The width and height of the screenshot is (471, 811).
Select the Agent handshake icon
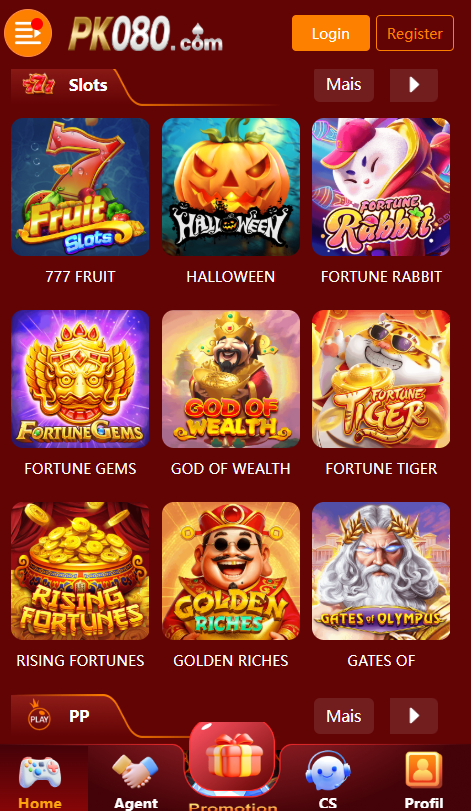[x=135, y=771]
